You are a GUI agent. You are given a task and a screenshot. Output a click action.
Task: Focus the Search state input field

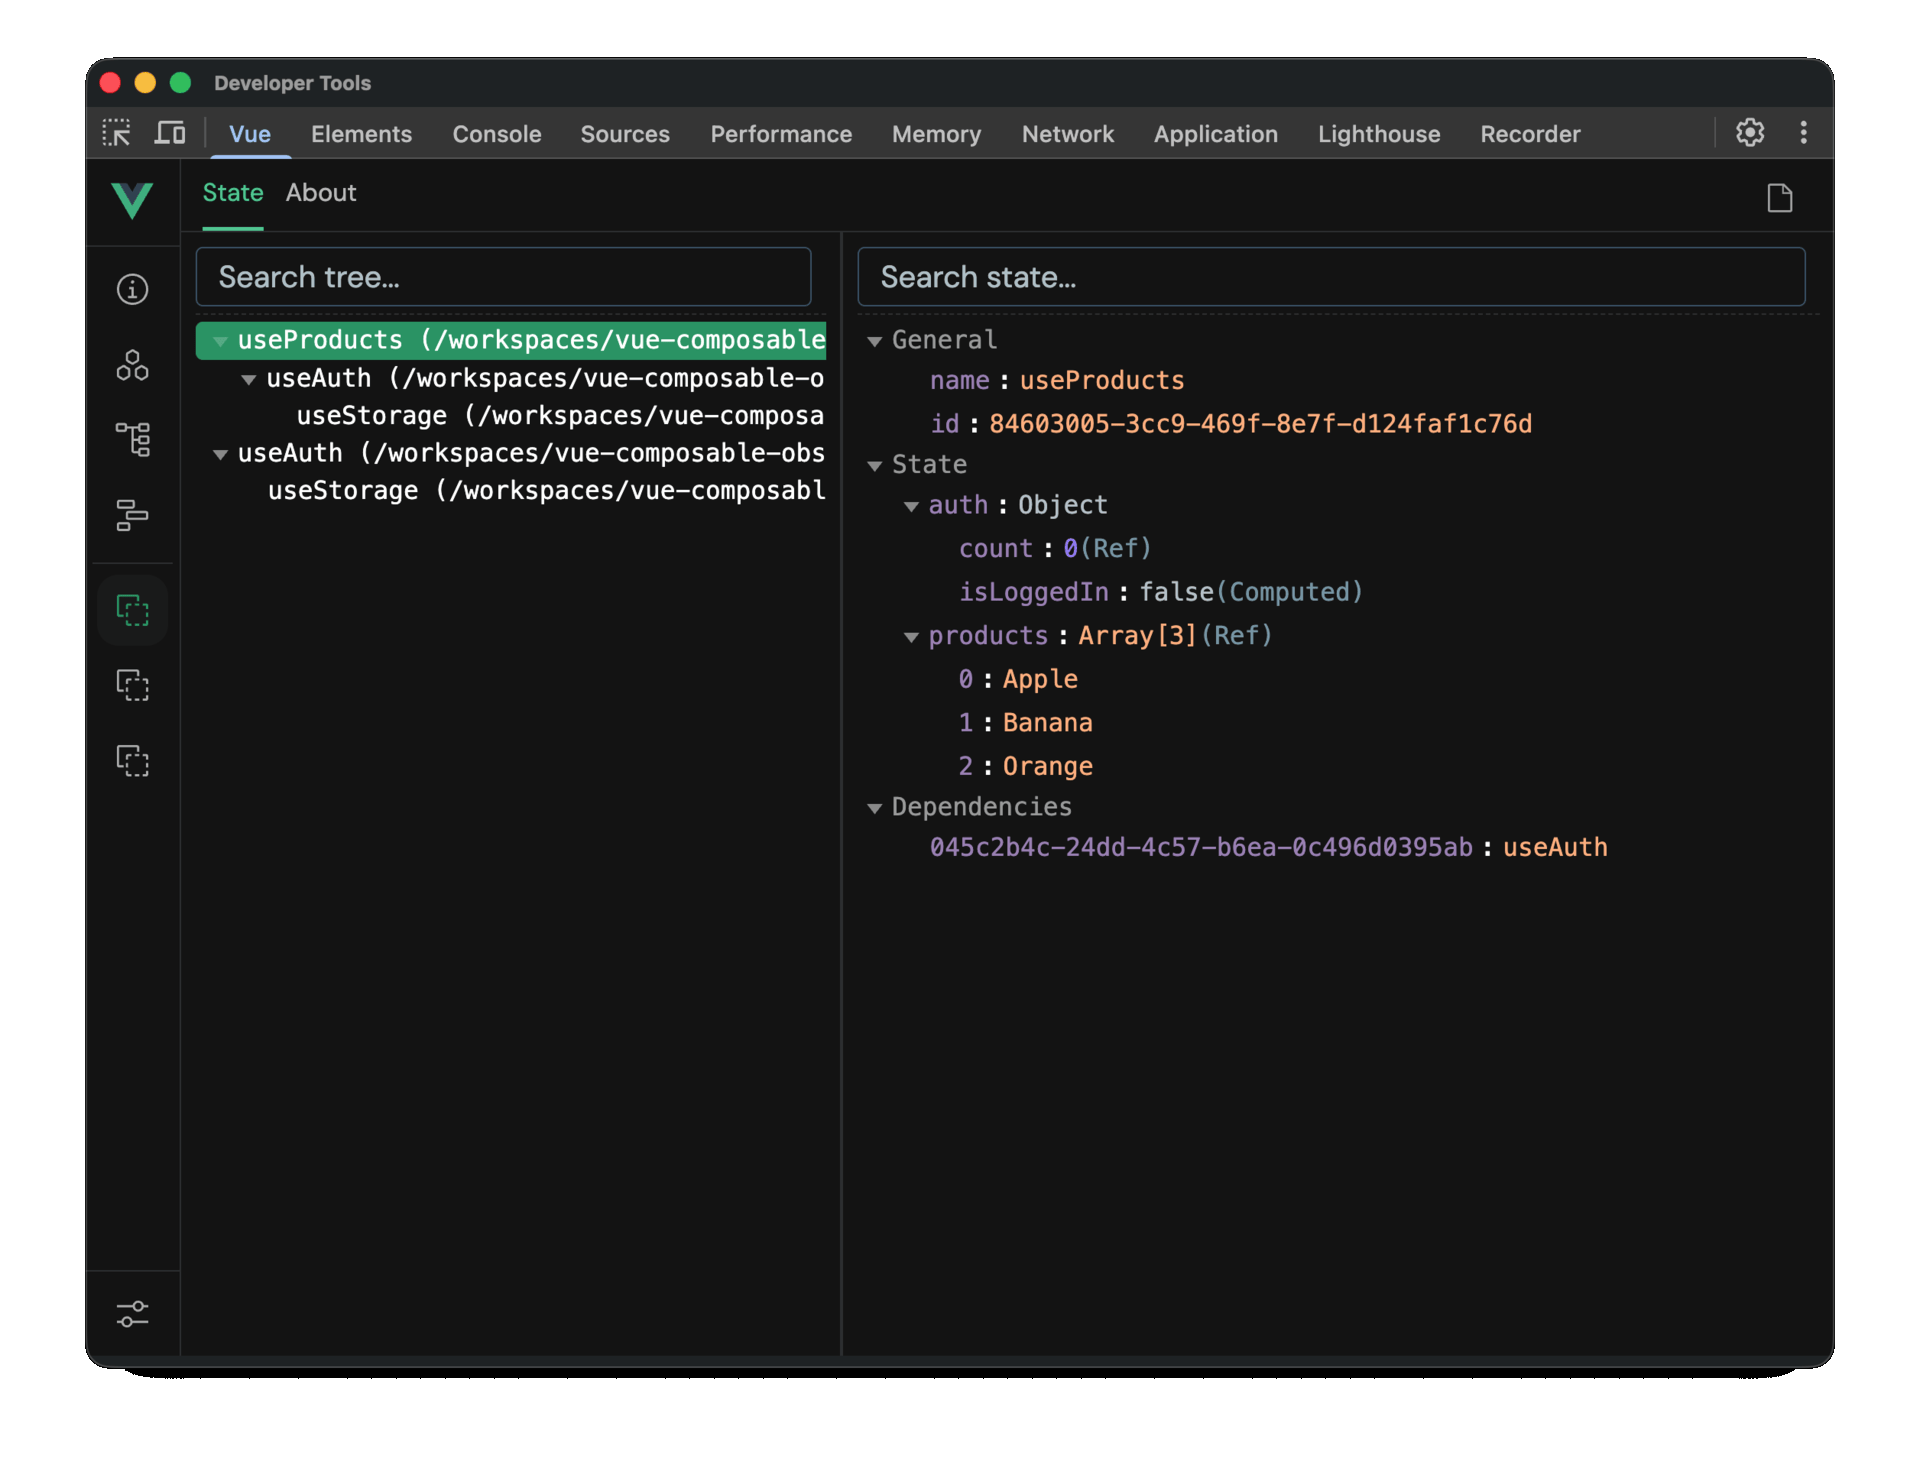(1331, 277)
